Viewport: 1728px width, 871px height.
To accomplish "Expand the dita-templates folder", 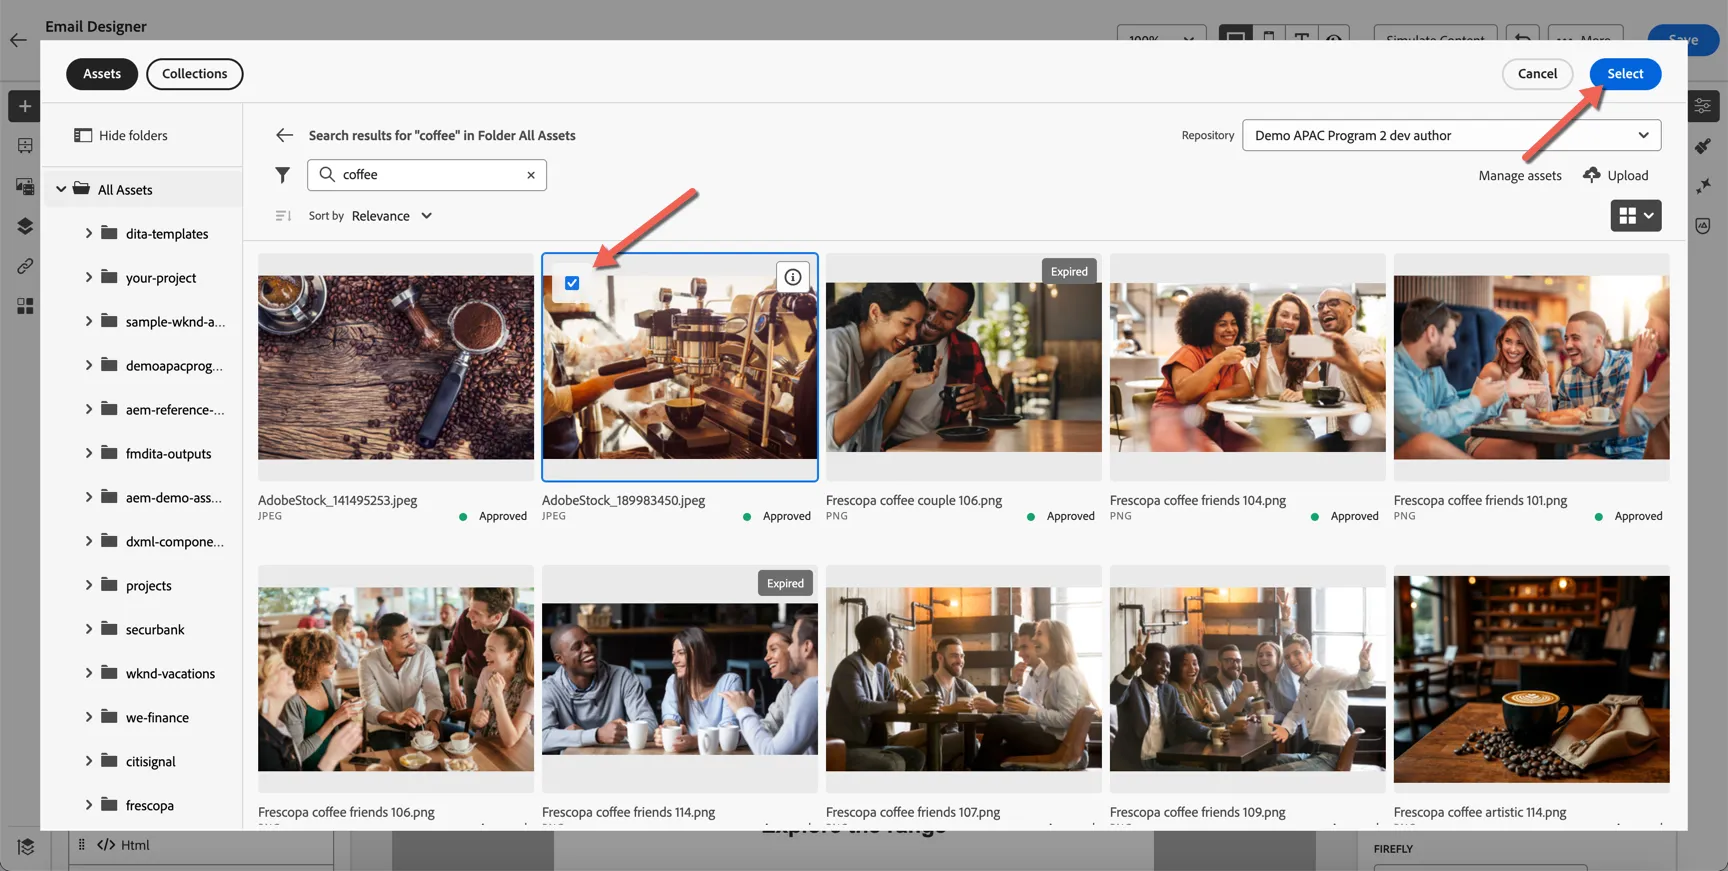I will click(x=88, y=233).
